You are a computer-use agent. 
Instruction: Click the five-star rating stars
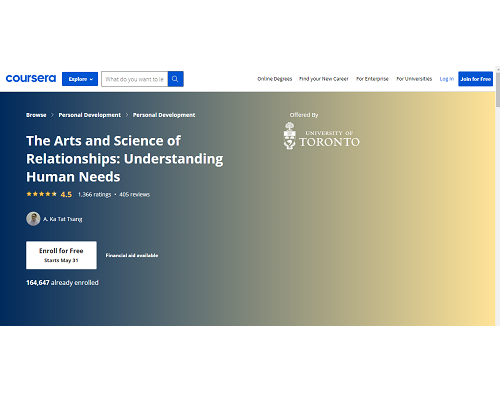tap(42, 194)
